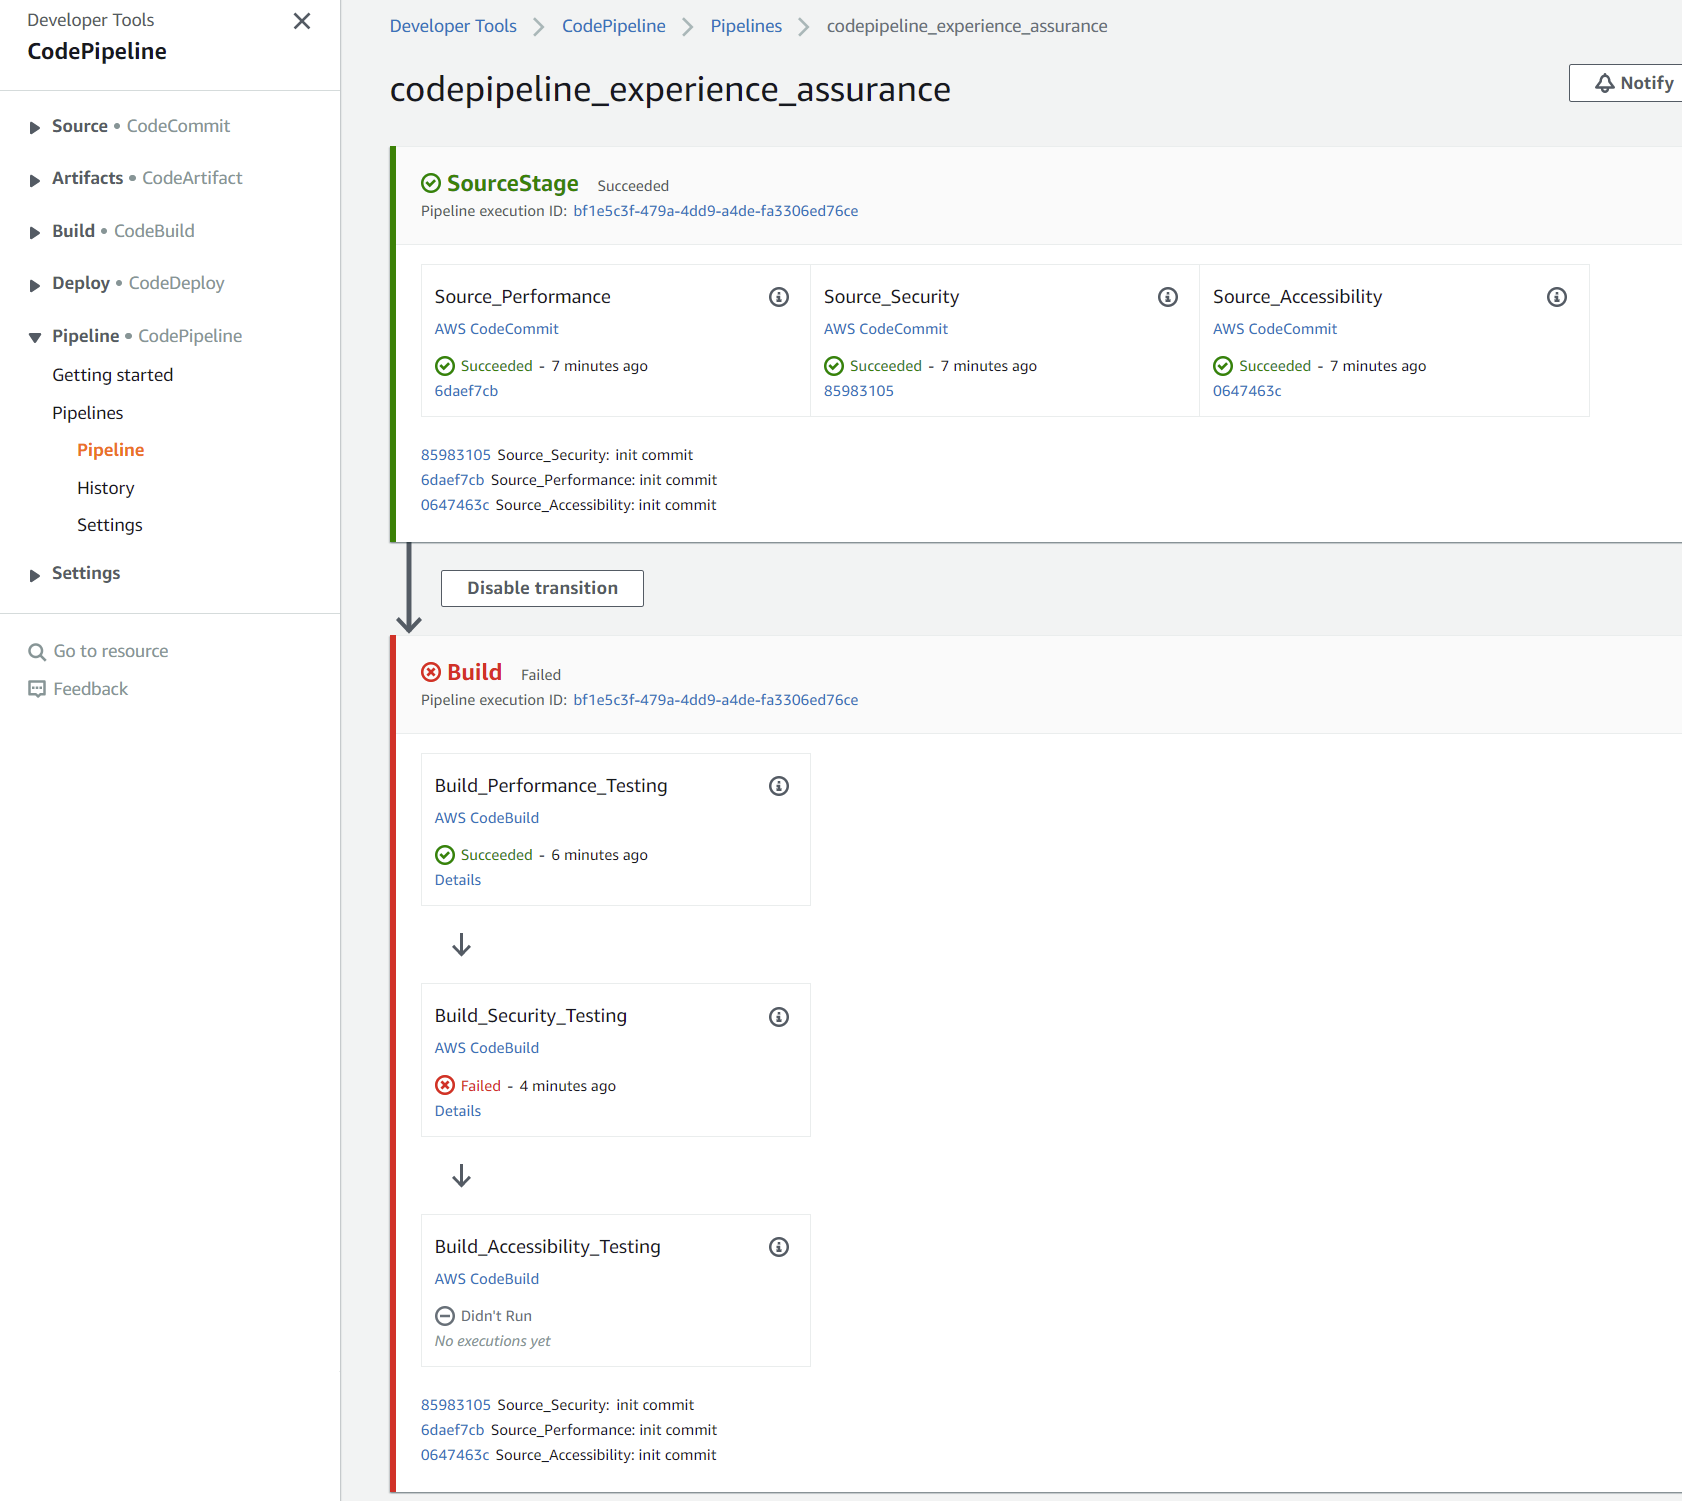Open 6daef7cb commit link in SourceStage summary

pos(453,480)
